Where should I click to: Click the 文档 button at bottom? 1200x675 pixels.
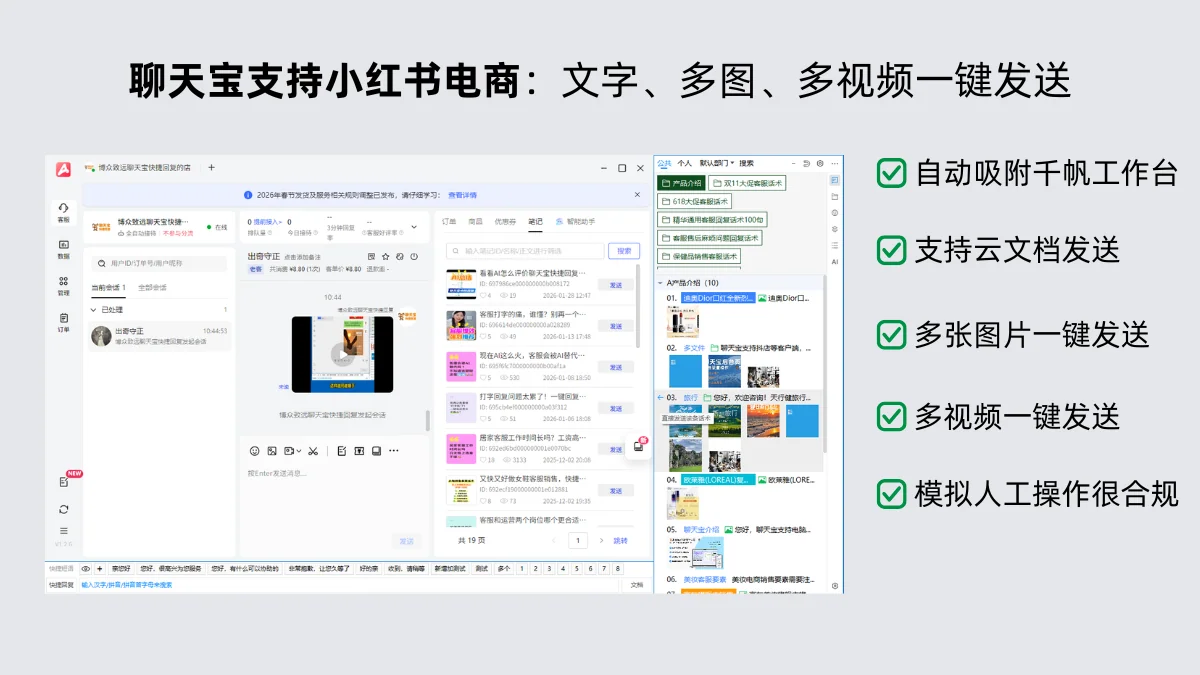pos(637,584)
